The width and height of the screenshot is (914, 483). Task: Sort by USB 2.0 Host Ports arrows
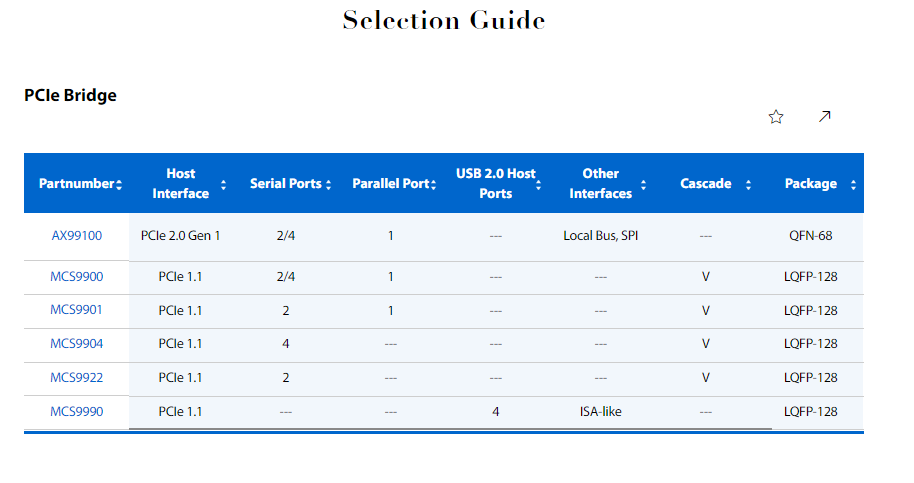[x=538, y=185]
